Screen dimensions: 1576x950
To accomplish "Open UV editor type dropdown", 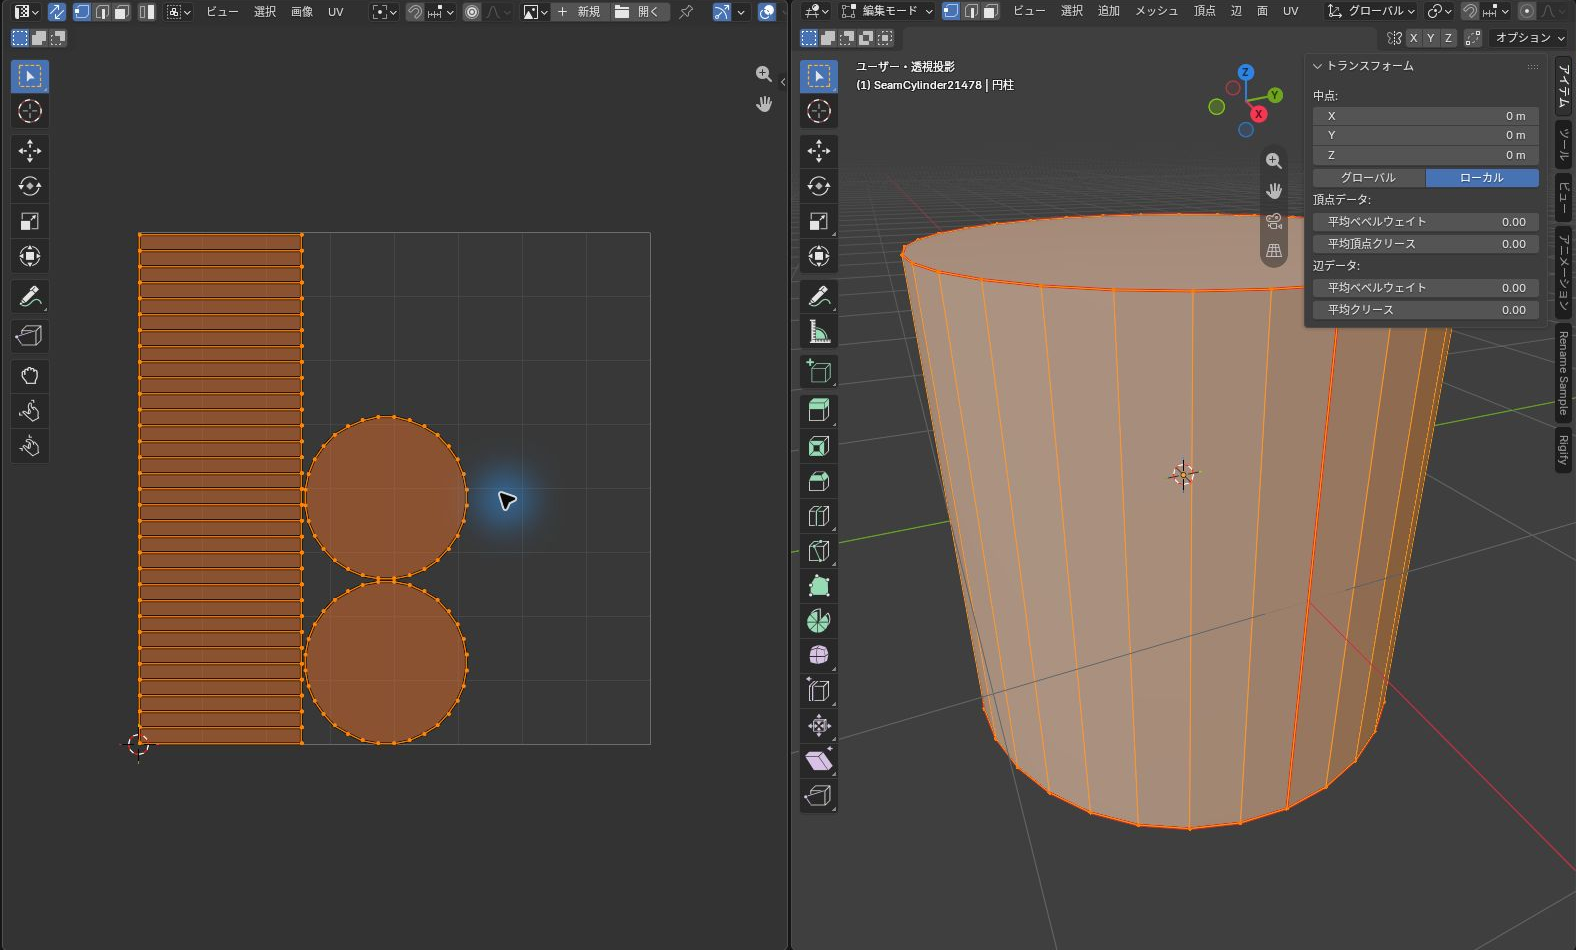I will point(27,12).
